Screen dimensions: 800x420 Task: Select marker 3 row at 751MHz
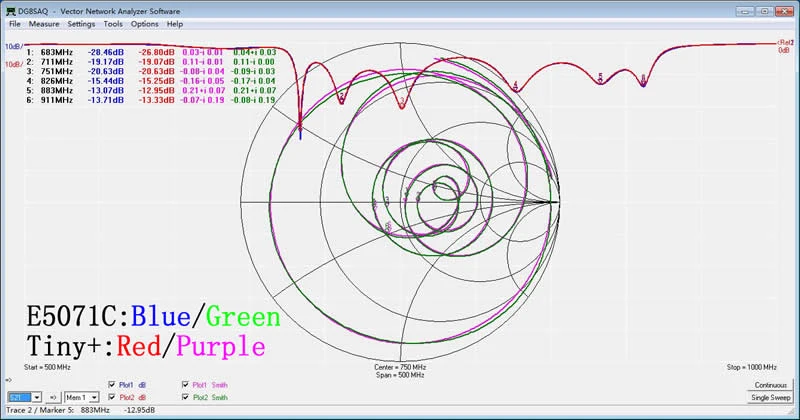click(x=152, y=71)
